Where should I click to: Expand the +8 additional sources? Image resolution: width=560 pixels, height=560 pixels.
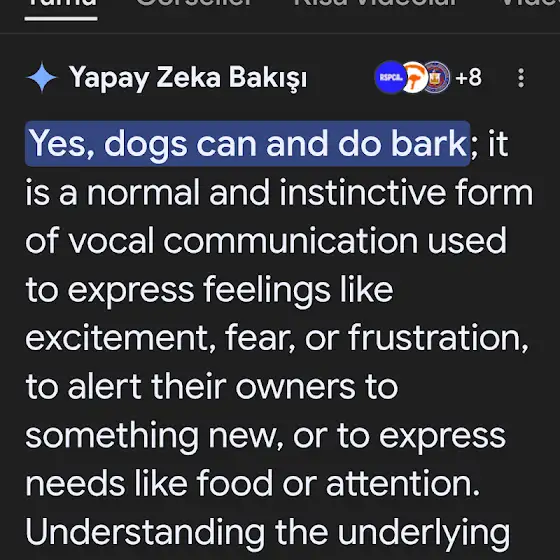[x=469, y=78]
